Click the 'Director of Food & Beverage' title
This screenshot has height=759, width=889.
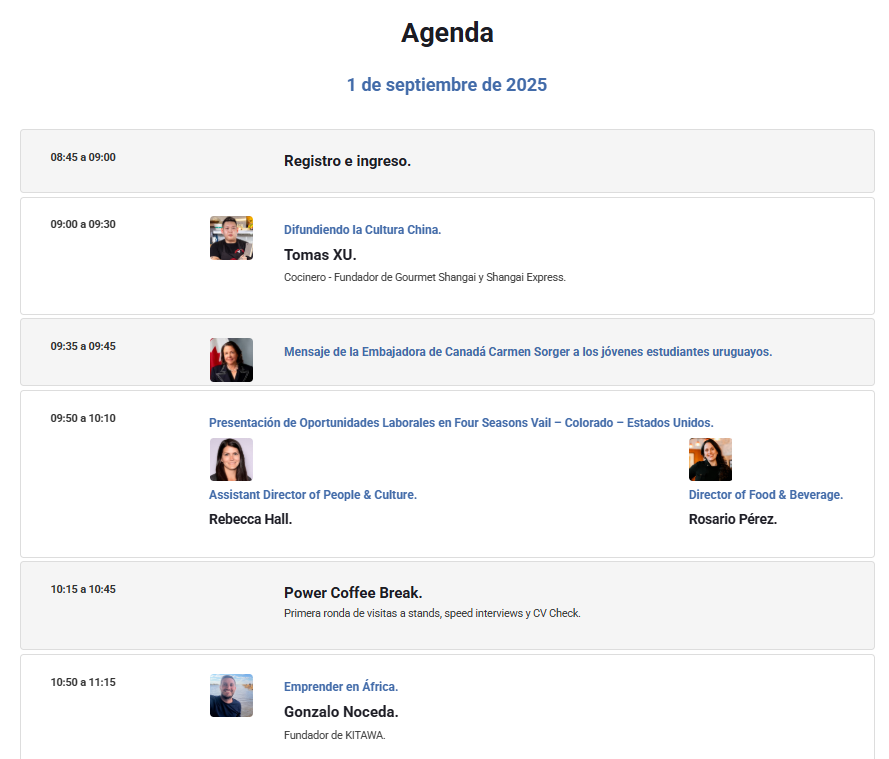pos(766,495)
